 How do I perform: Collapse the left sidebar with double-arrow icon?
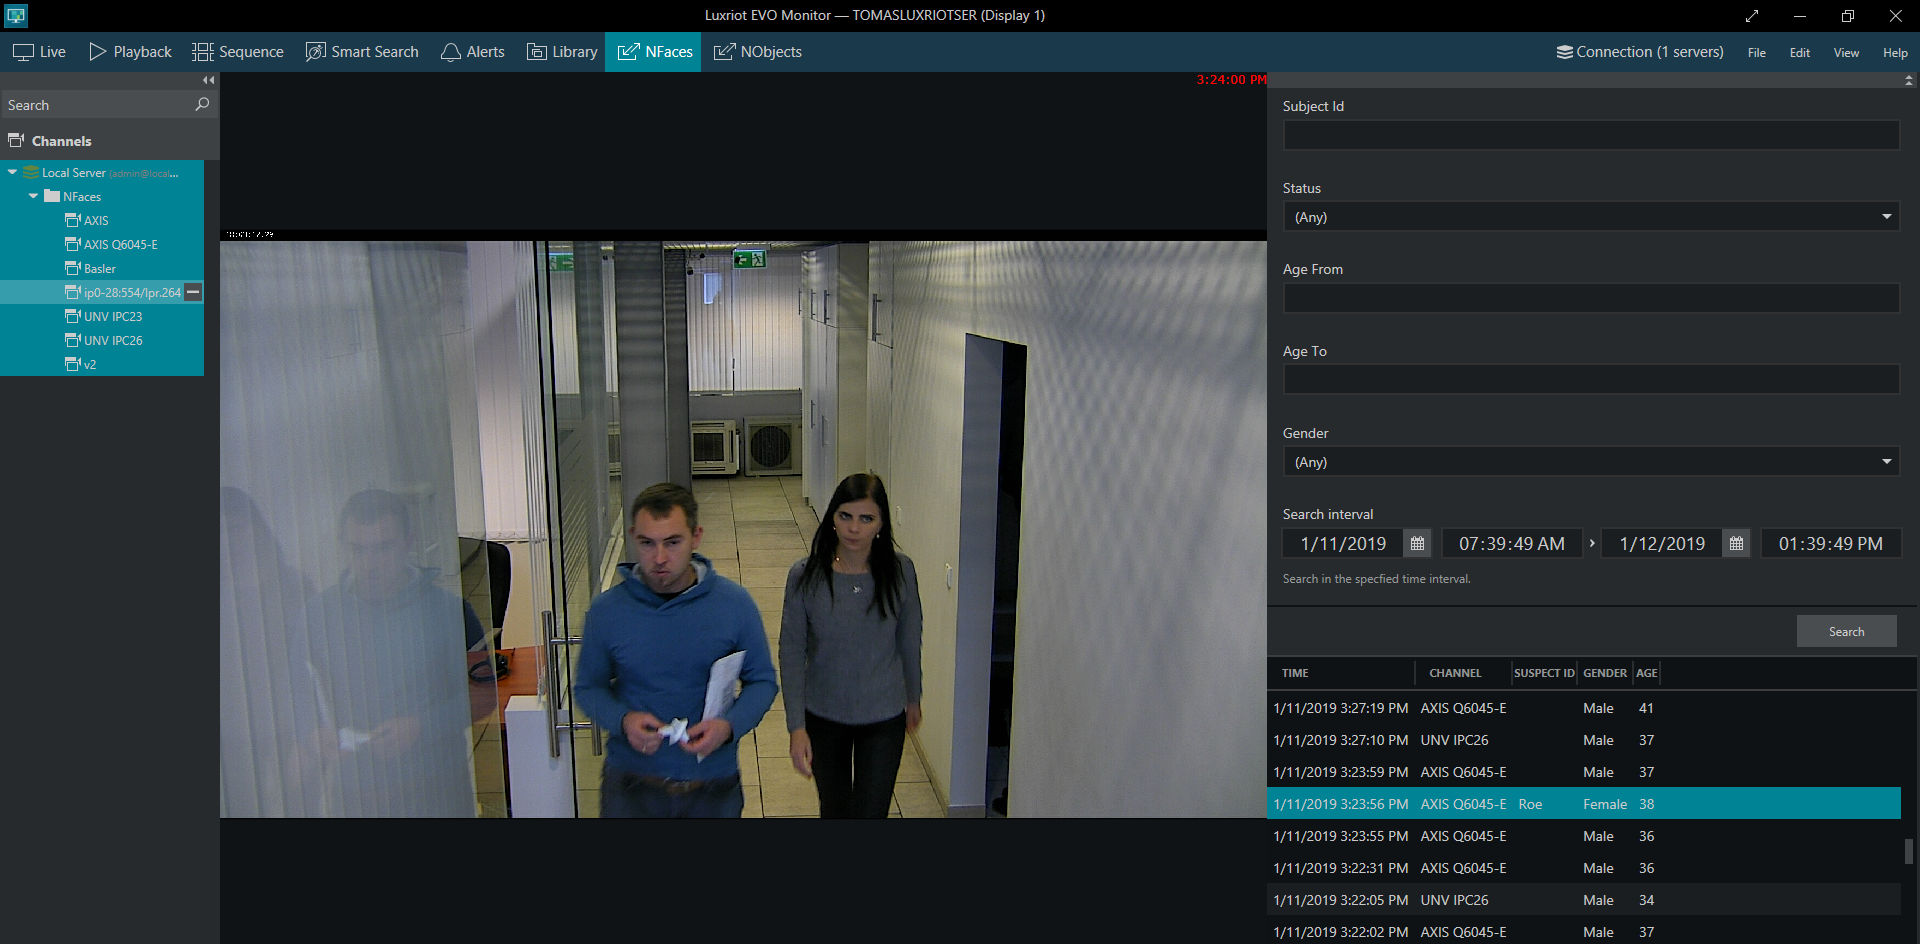pyautogui.click(x=208, y=80)
